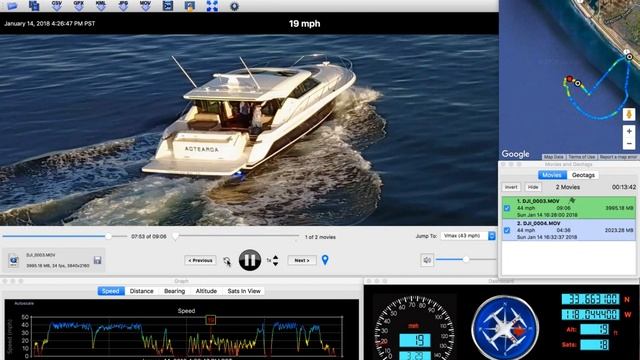Click the latitude 33.663100 readout
640x360 pixels.
(590, 299)
